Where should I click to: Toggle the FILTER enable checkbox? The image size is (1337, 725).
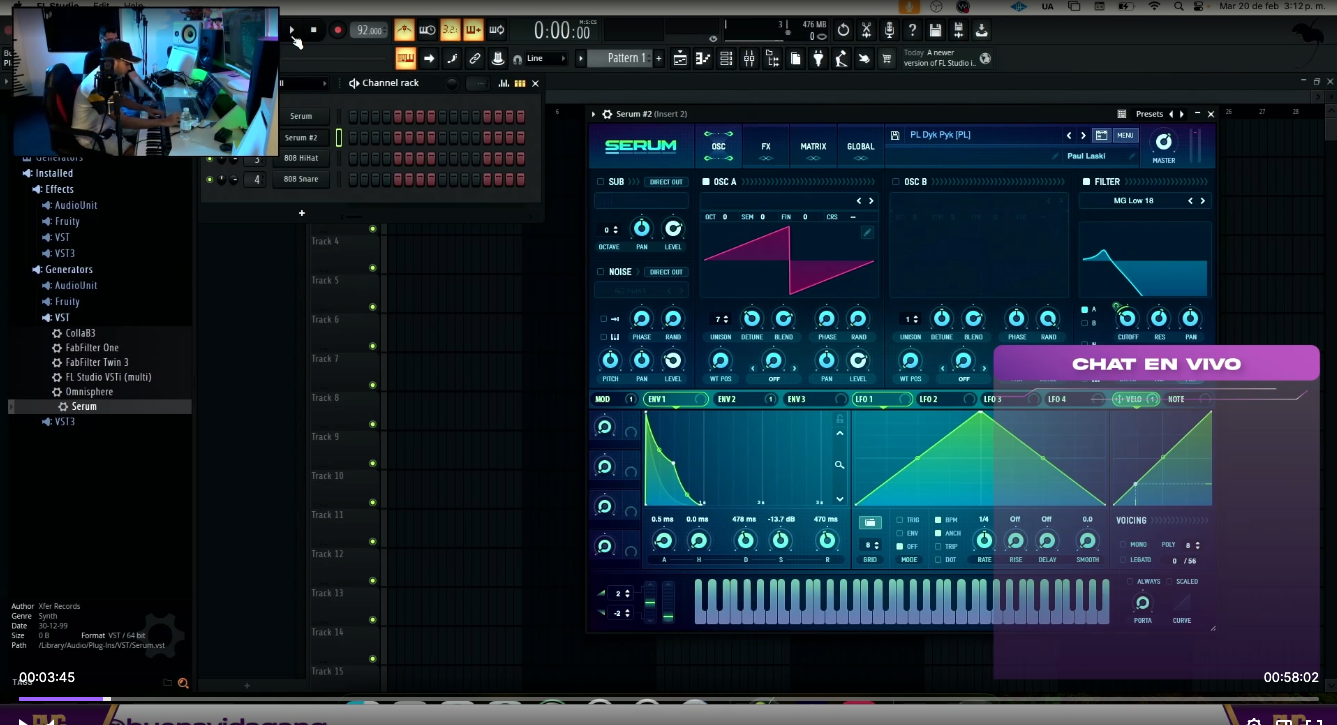[1087, 182]
